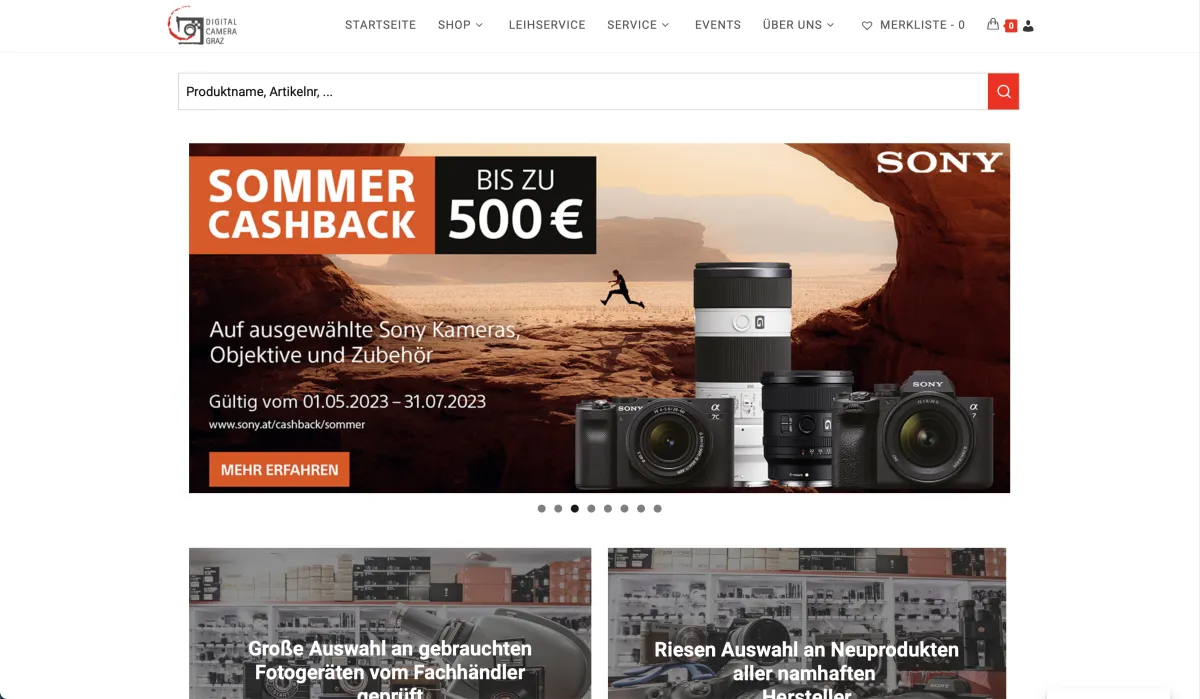The width and height of the screenshot is (1200, 699).
Task: Open the Neuprodukte selection tile
Action: 807,623
